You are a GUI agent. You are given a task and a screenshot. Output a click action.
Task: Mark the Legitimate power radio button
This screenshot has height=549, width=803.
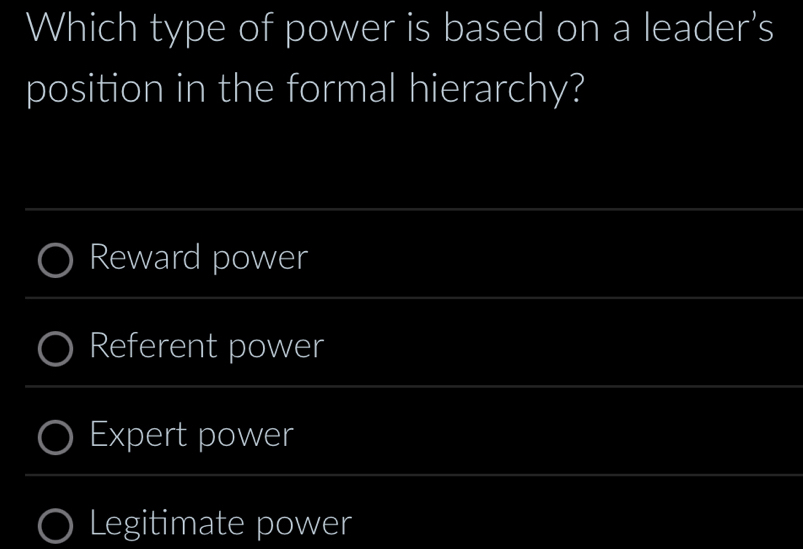(x=56, y=525)
